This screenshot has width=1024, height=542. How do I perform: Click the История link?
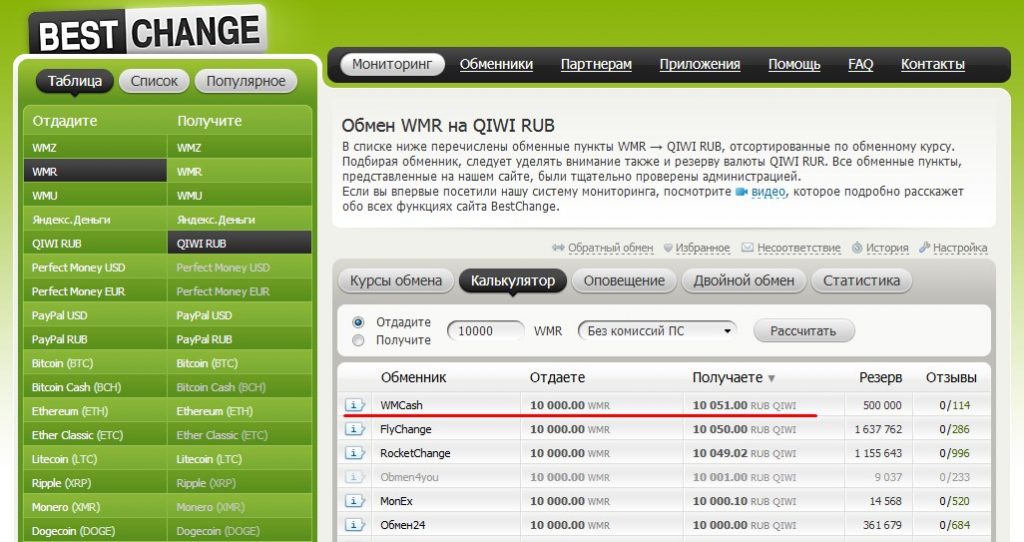point(887,248)
